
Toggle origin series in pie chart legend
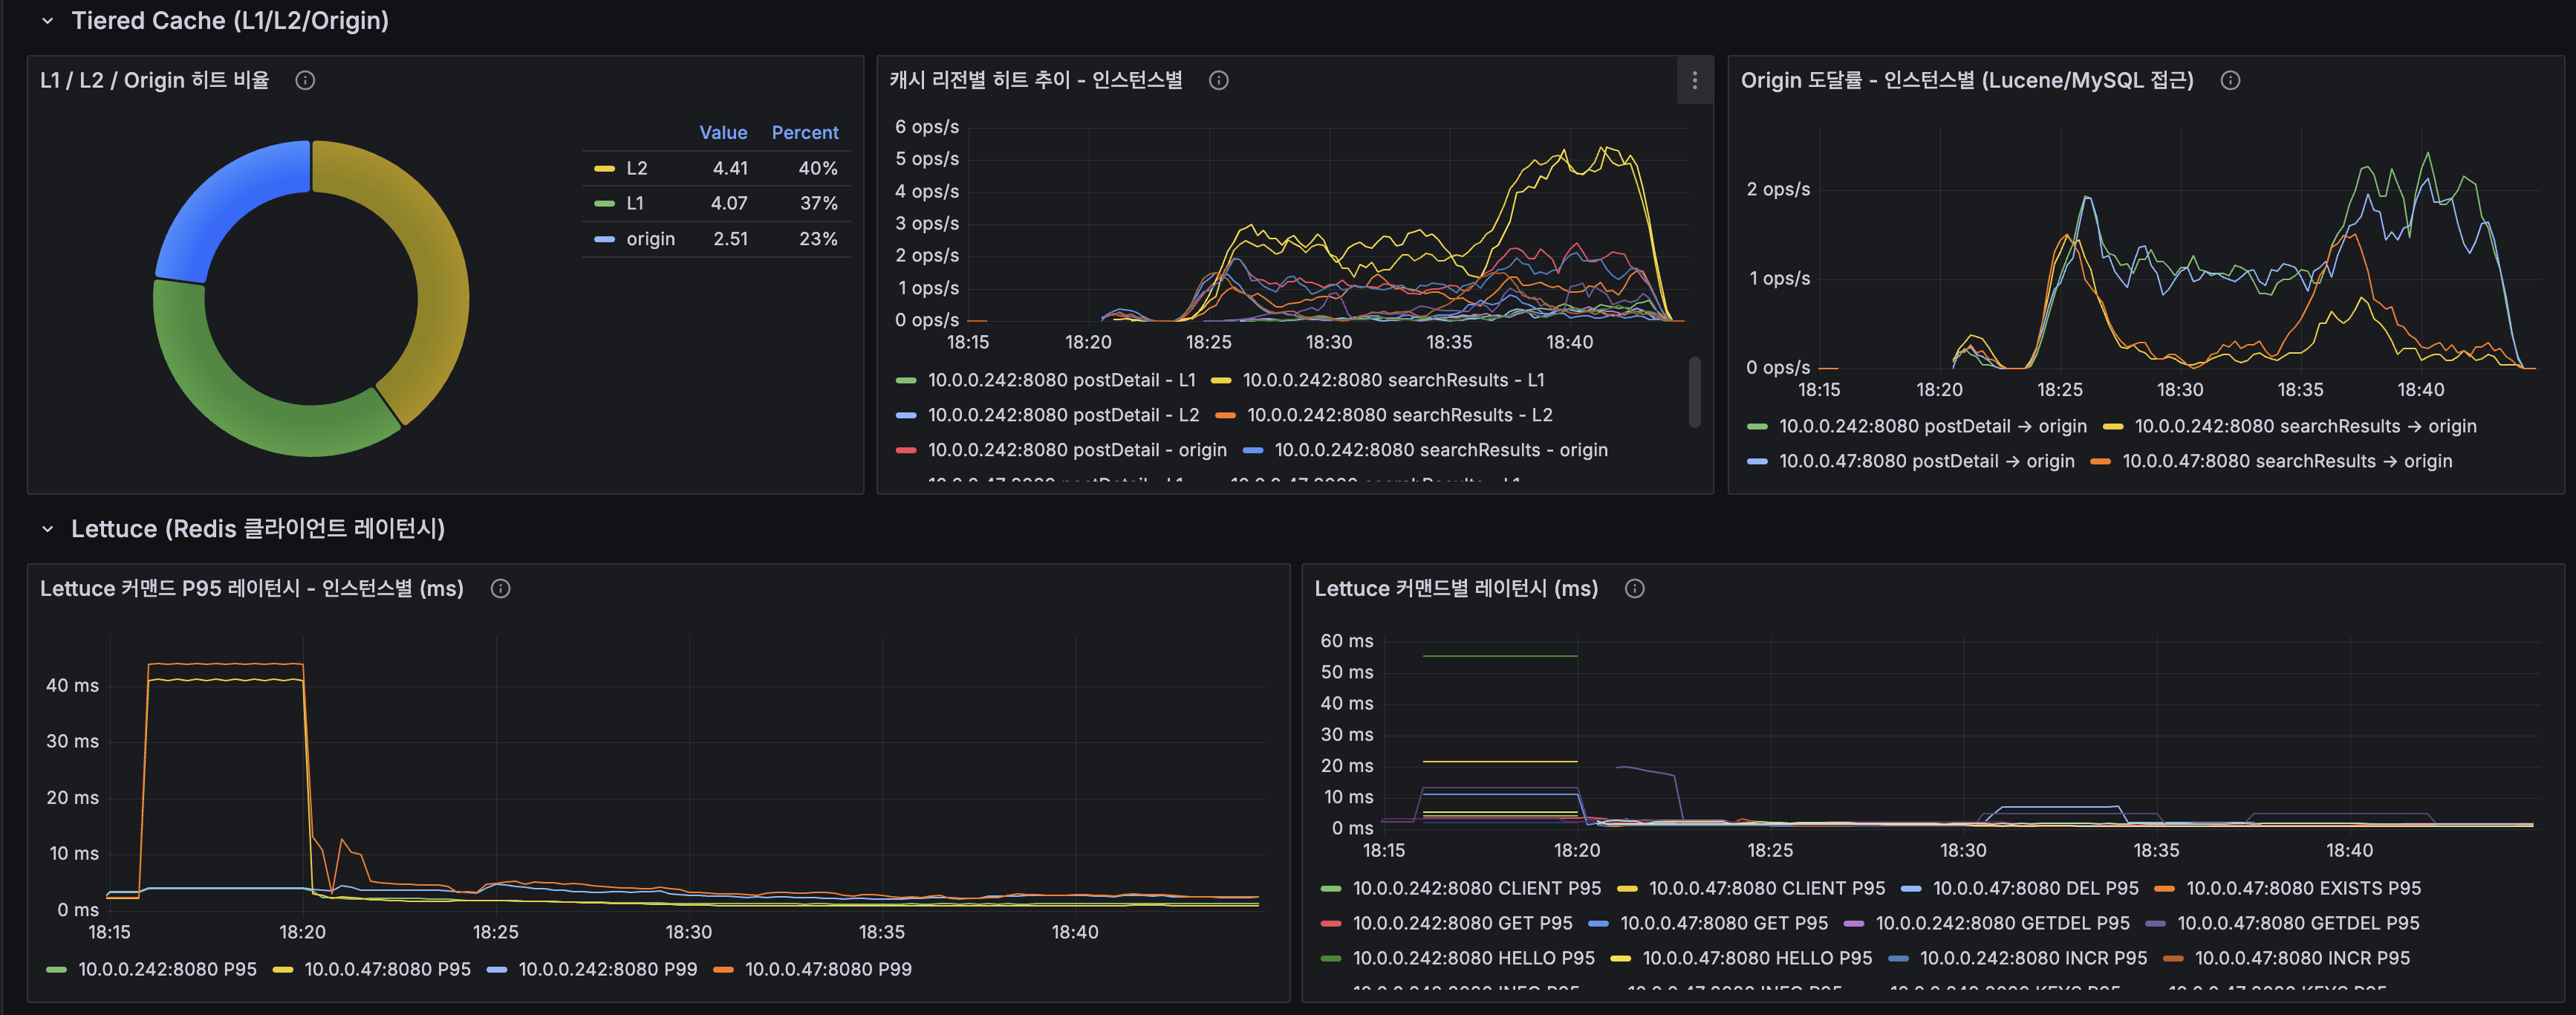[x=650, y=239]
